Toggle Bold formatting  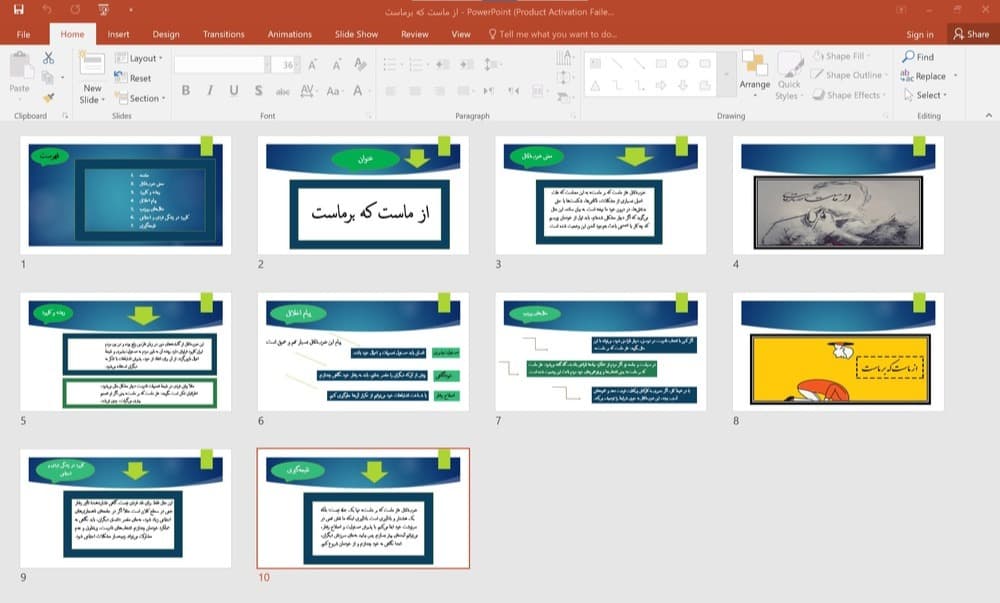(186, 91)
